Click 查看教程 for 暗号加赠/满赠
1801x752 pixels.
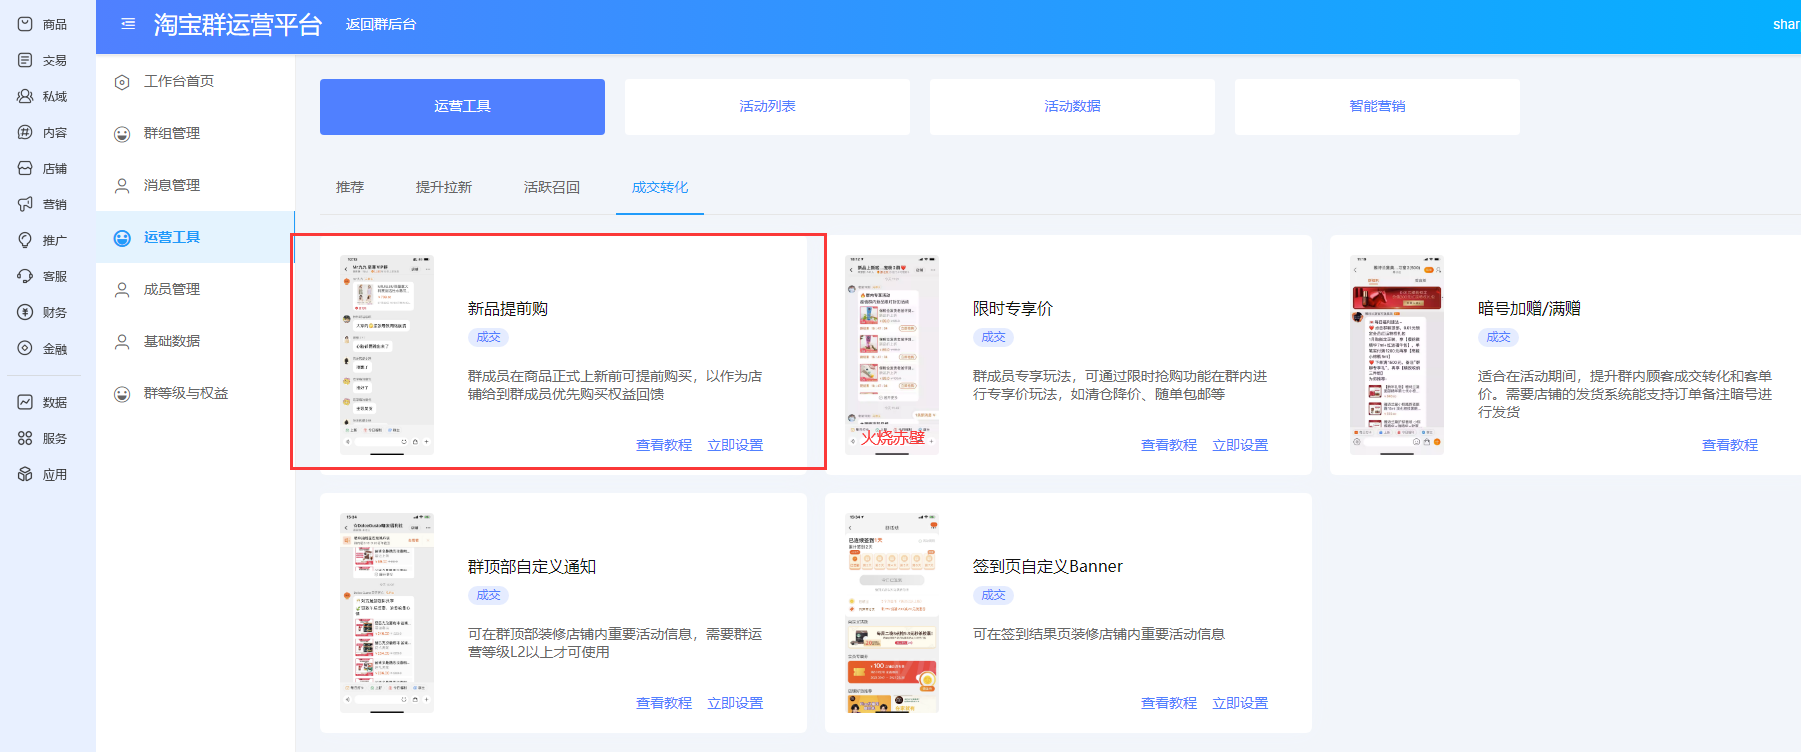coord(1730,445)
